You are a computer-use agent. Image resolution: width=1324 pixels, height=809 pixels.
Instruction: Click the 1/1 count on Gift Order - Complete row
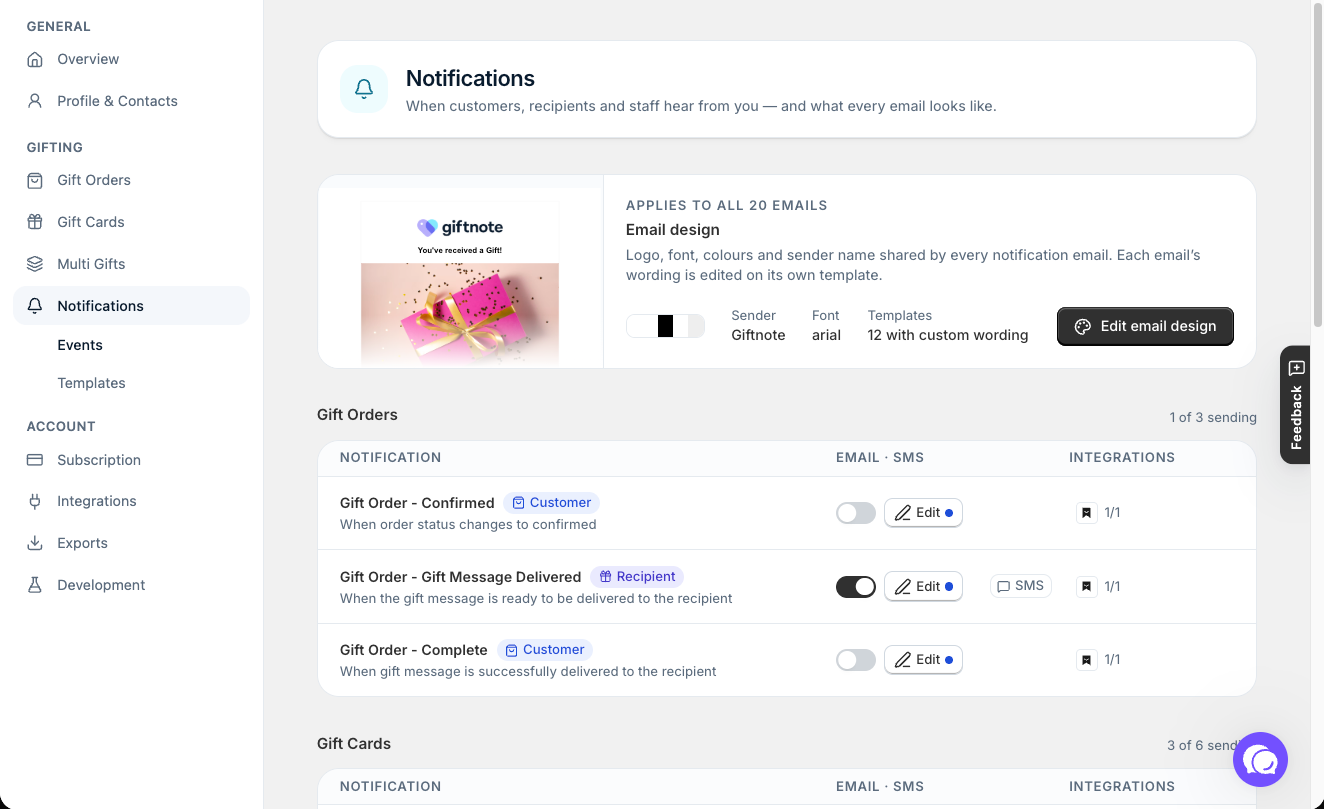click(1112, 660)
